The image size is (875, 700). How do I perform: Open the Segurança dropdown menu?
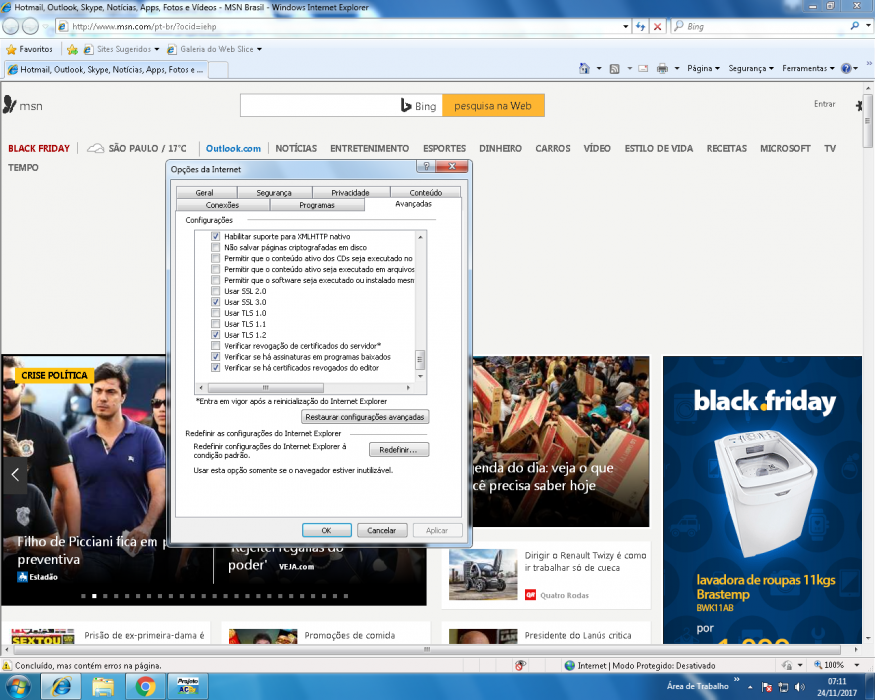(751, 69)
